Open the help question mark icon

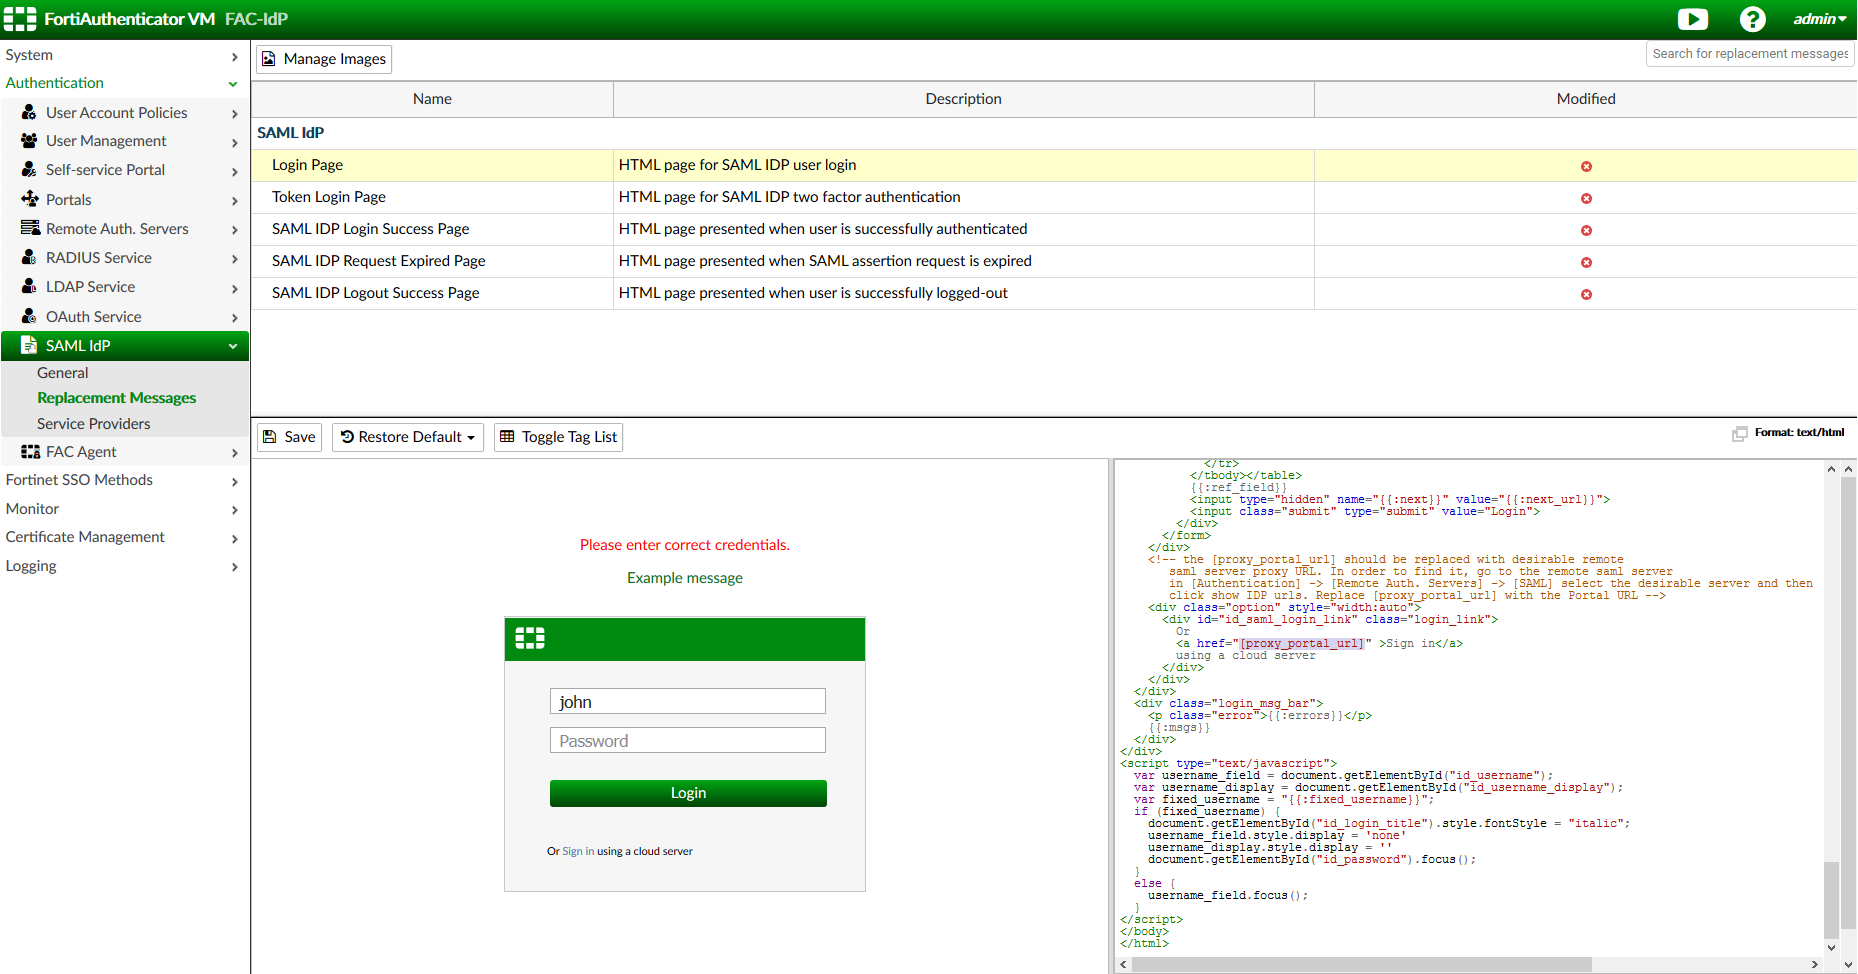(x=1752, y=19)
